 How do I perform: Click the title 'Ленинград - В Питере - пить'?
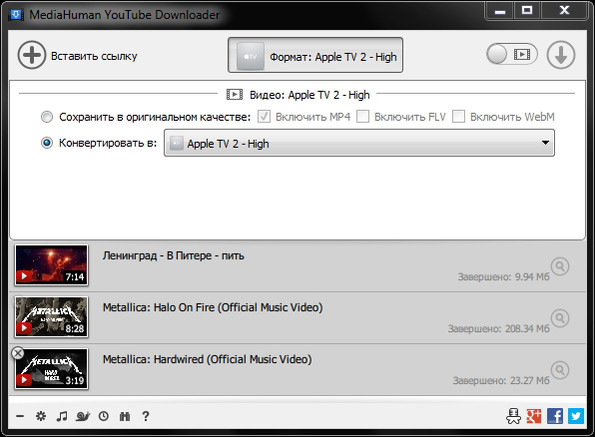173,256
